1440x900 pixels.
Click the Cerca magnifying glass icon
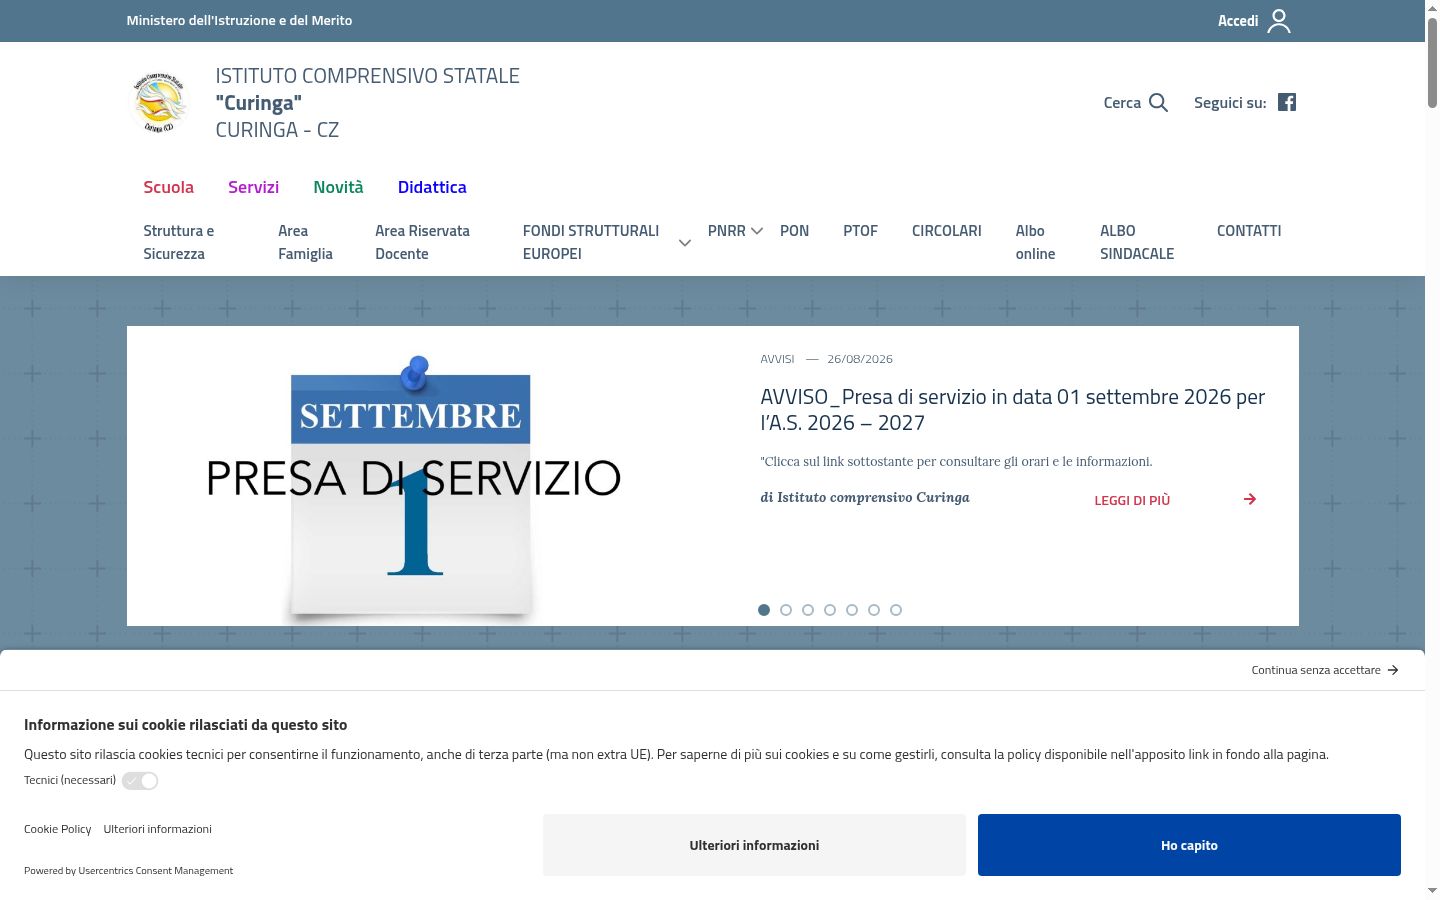(1158, 102)
